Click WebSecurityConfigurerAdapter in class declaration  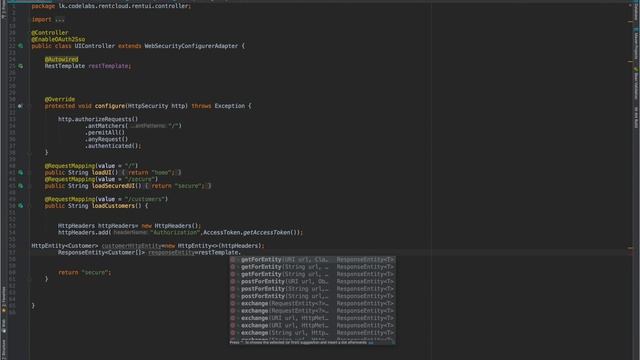191,46
